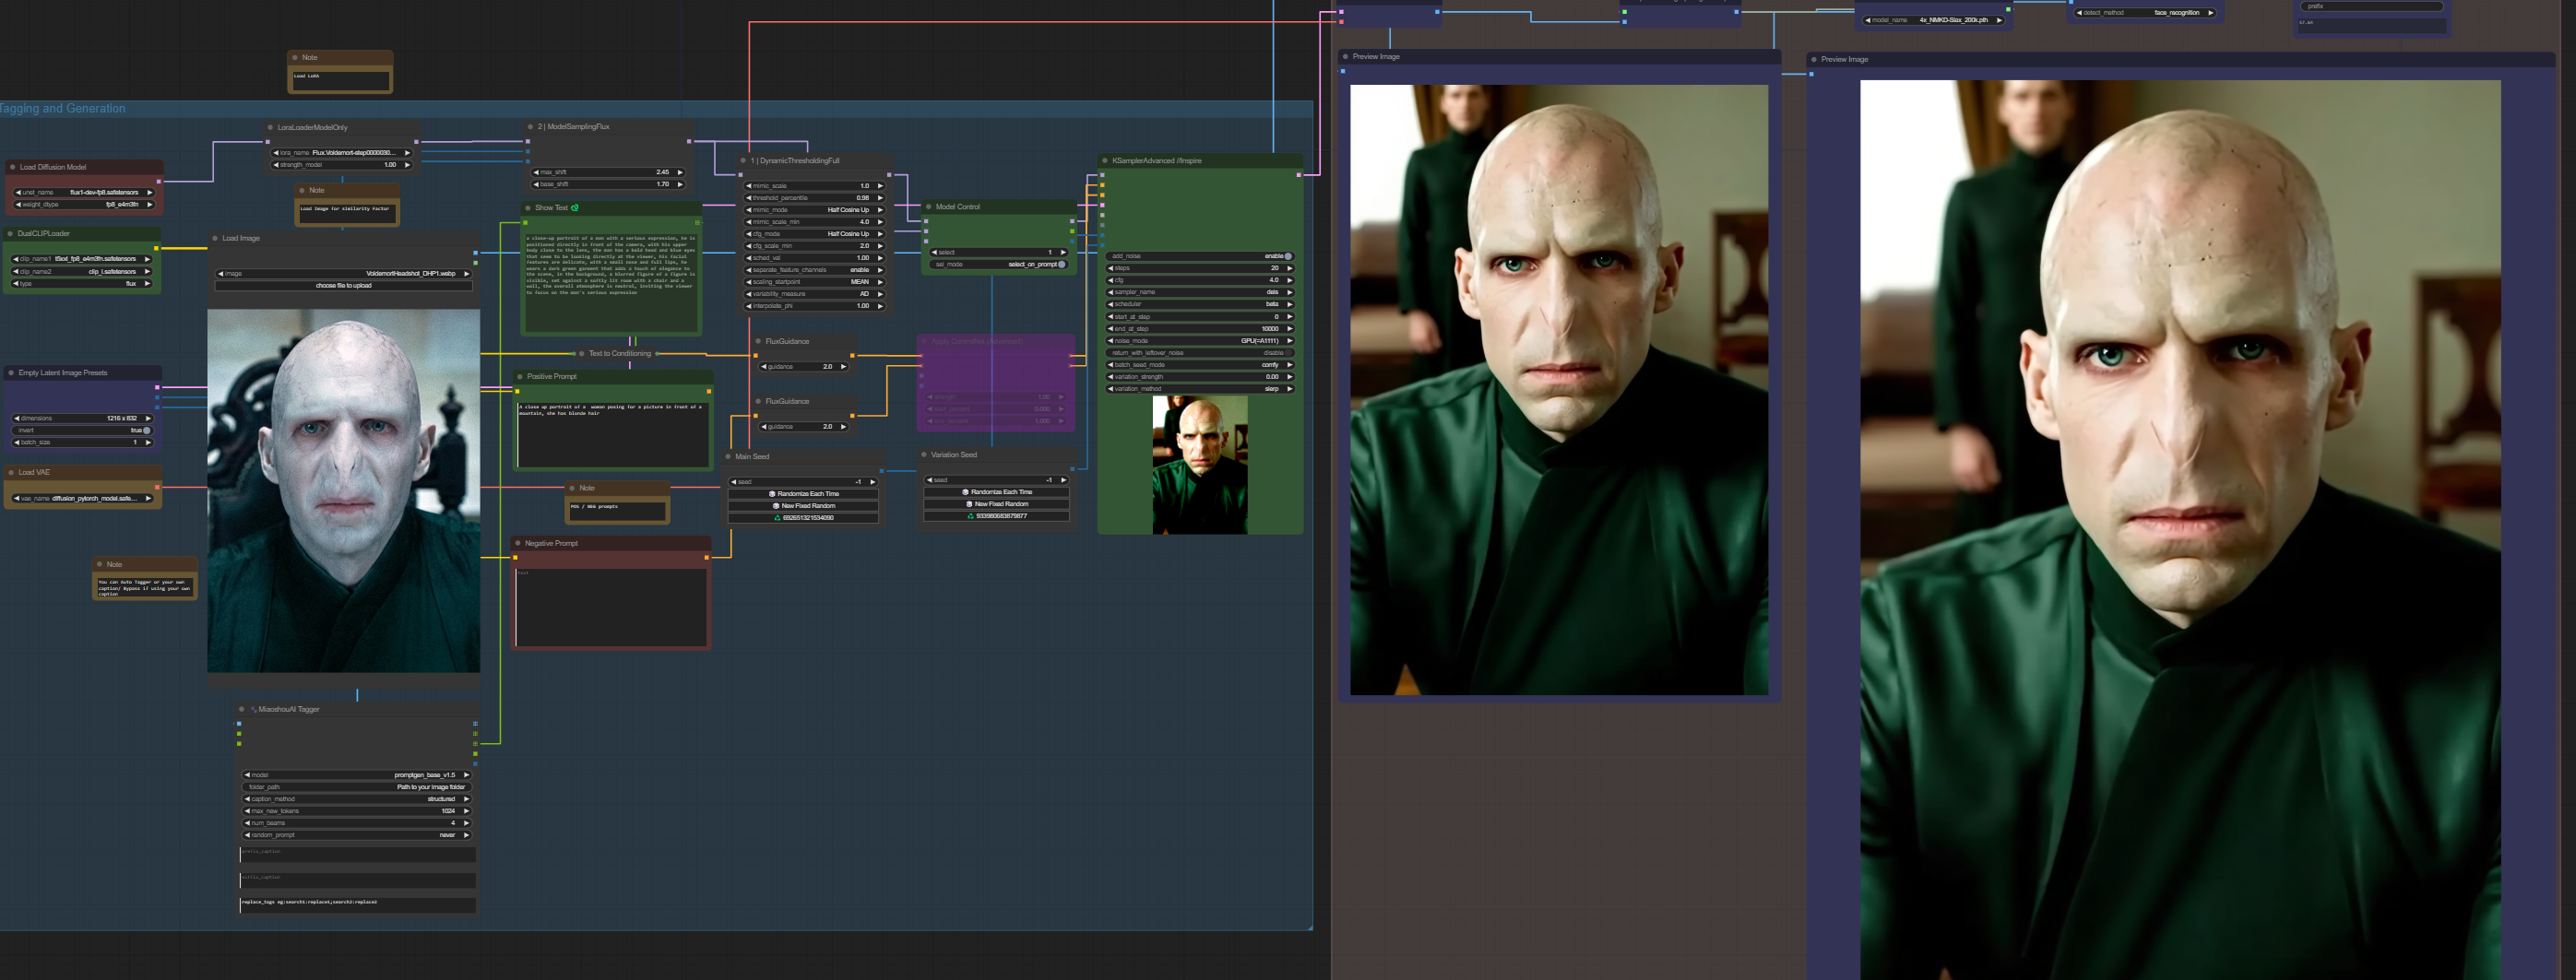
Task: Collapse the ModelSamplingFlux node dot
Action: click(530, 126)
